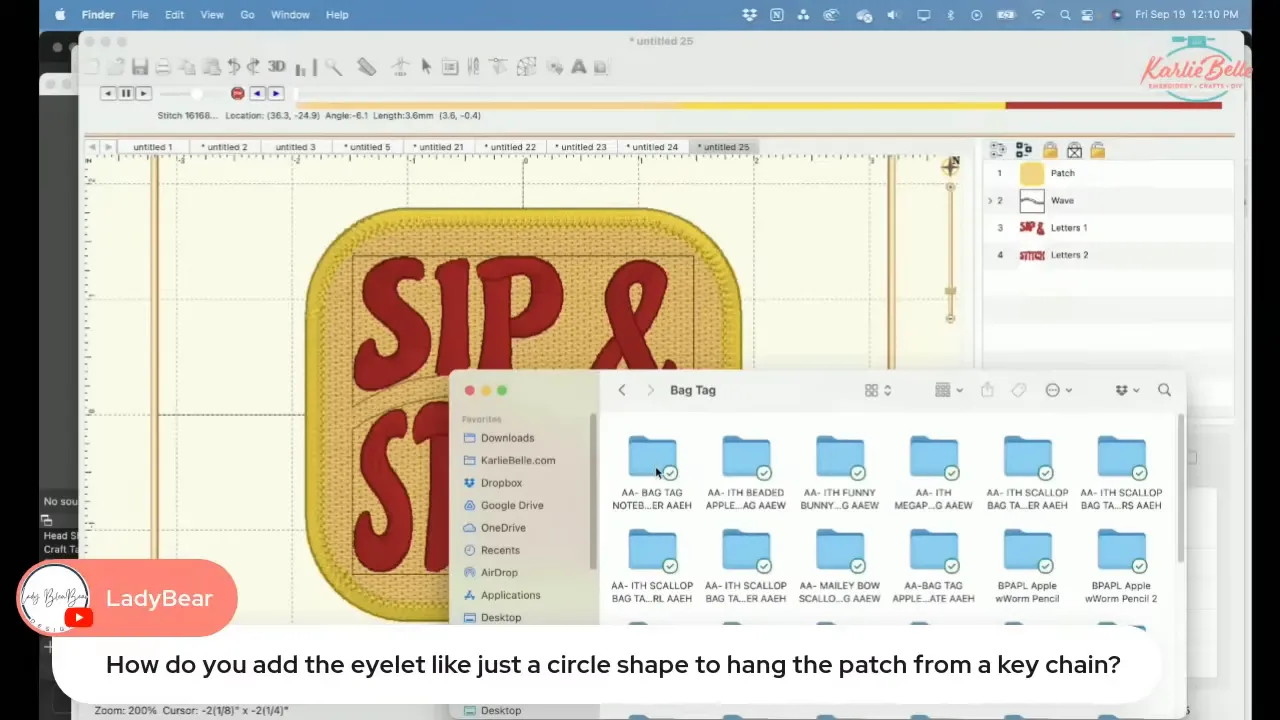Click the crossed-out lock icon in object panel
This screenshot has width=1280, height=720.
(x=1074, y=150)
